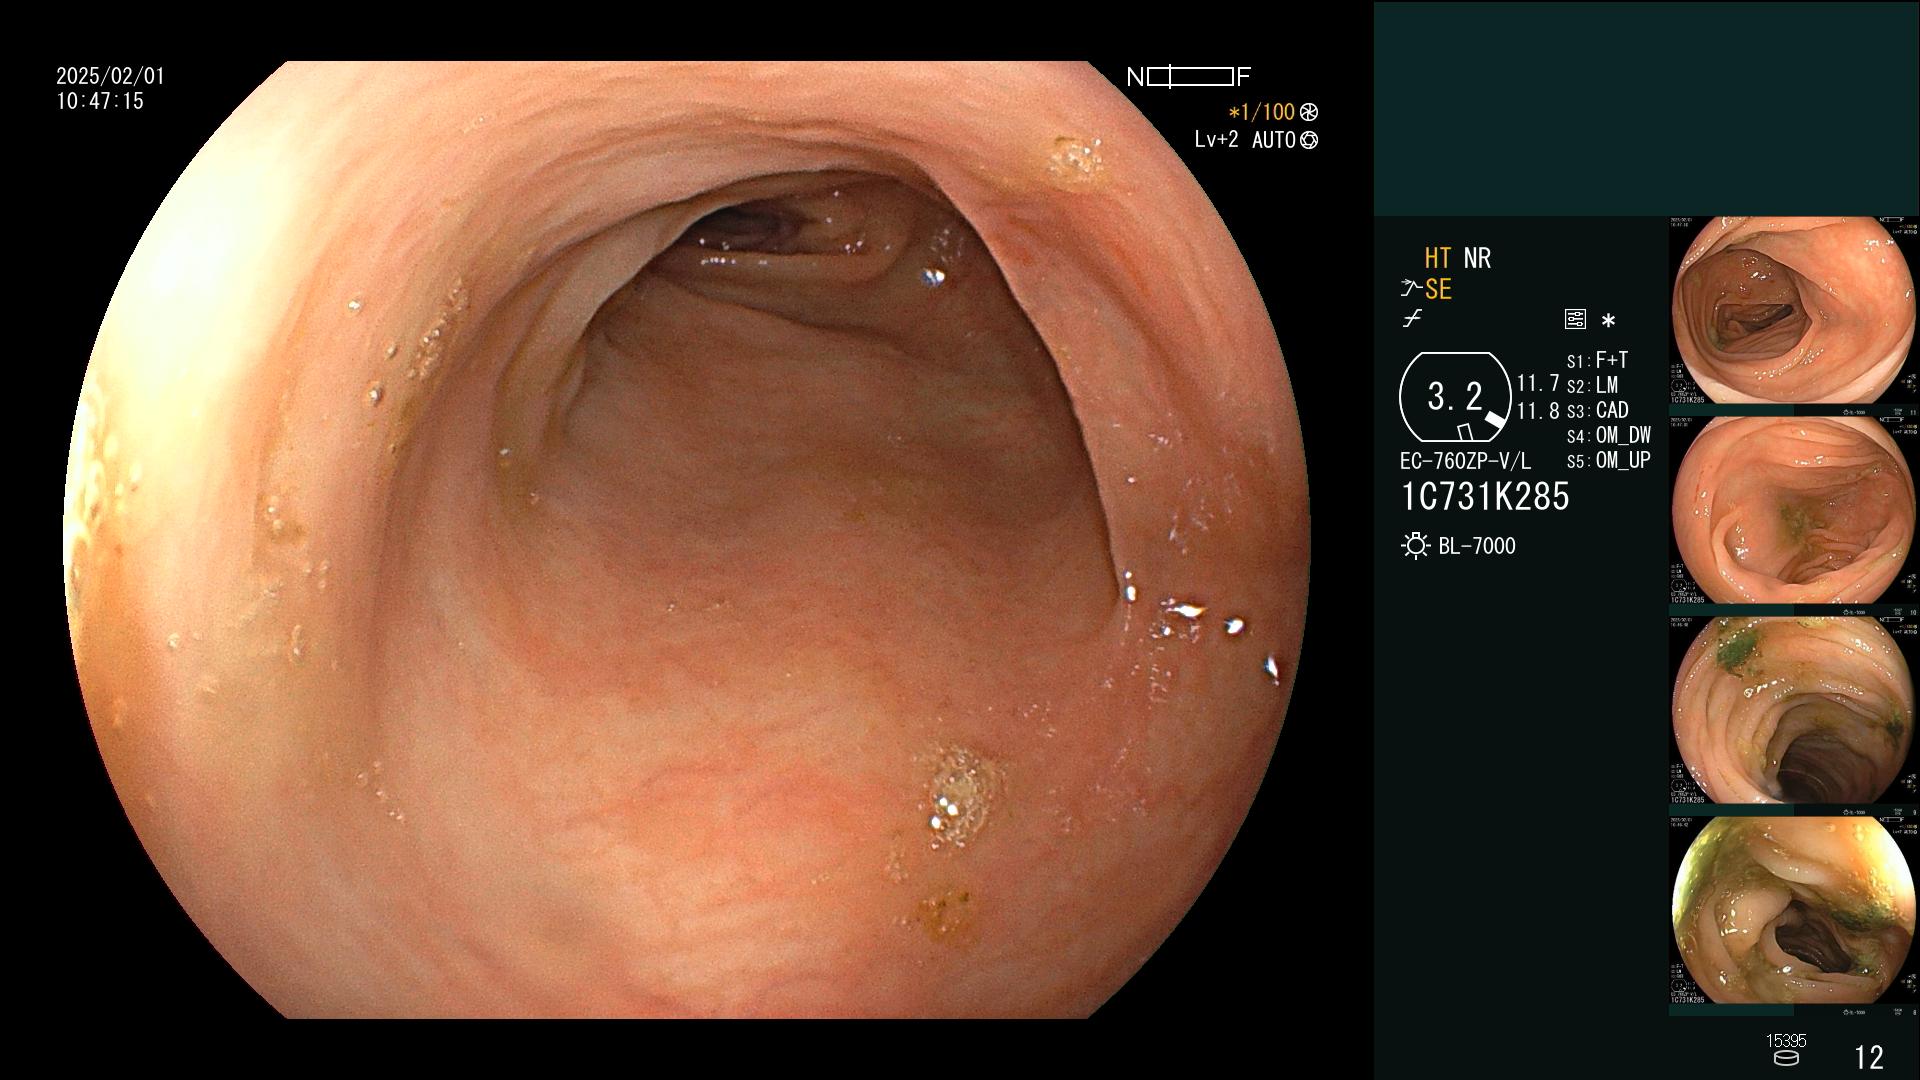Click the AUTO light mode circular icon

point(1309,140)
